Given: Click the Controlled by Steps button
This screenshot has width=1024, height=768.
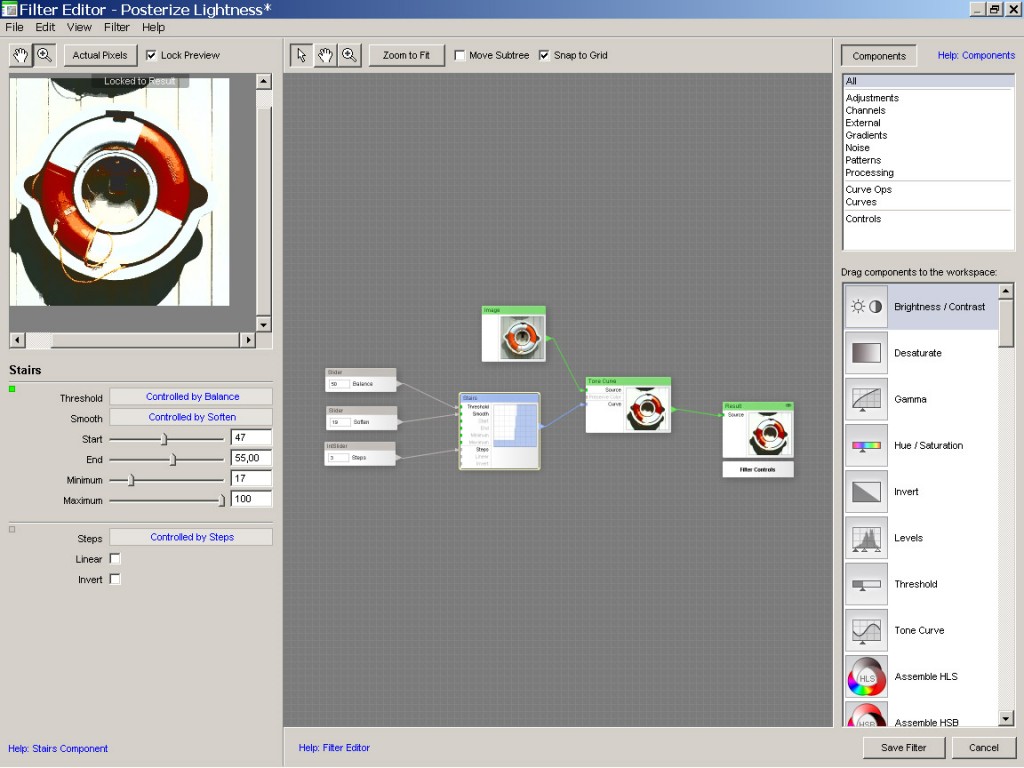Looking at the screenshot, I should pos(191,537).
